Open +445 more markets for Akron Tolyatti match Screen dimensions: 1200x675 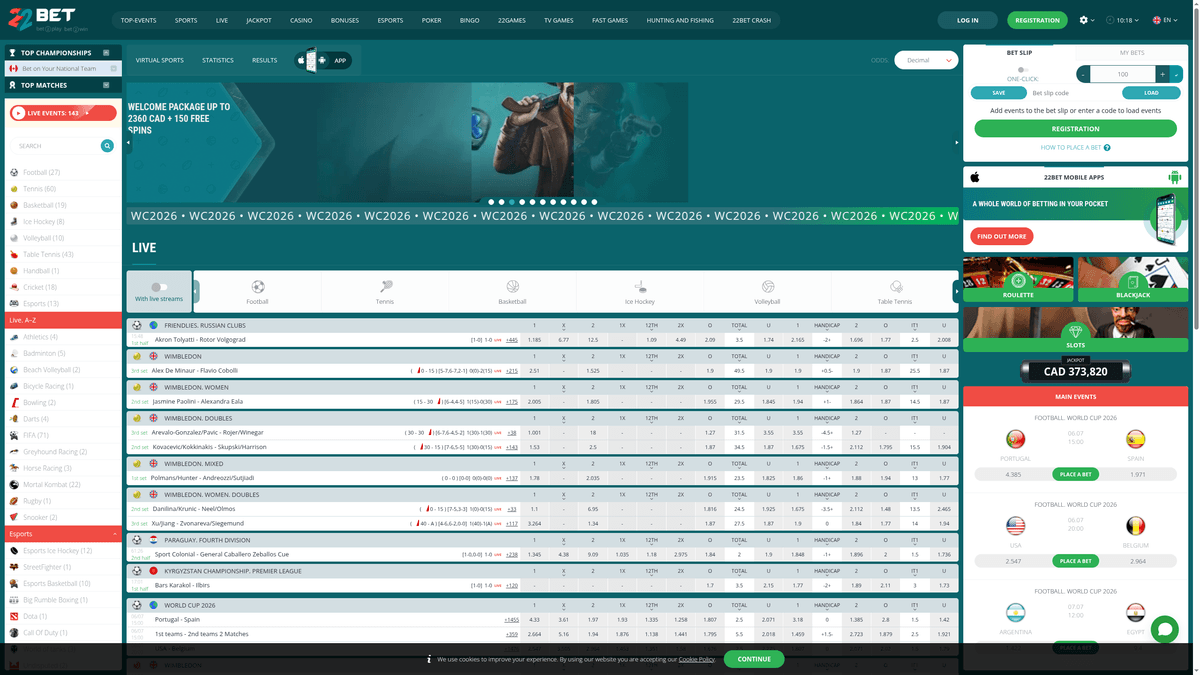512,340
